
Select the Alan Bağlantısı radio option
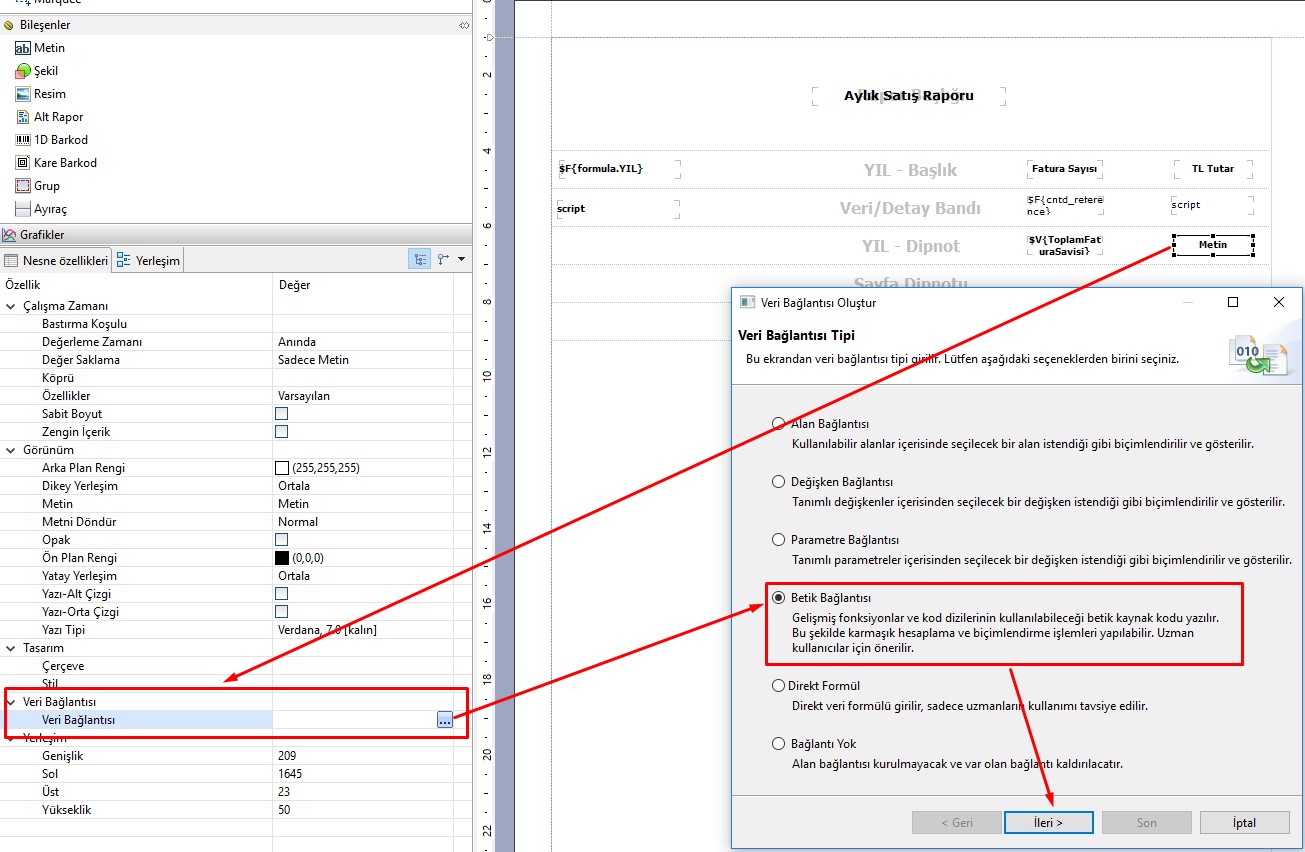[778, 424]
